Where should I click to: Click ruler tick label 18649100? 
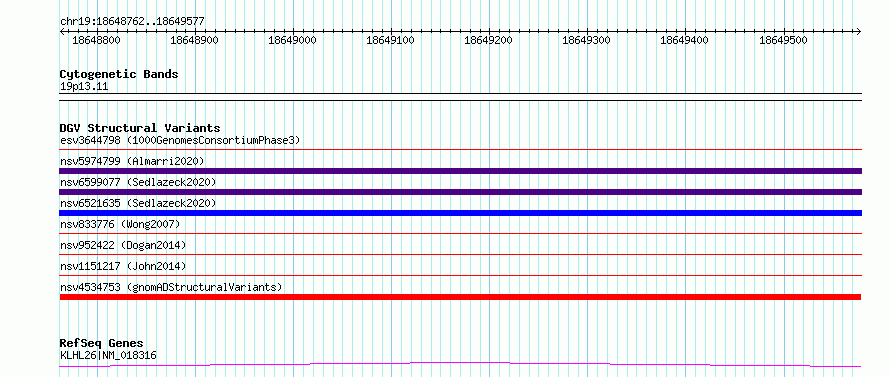(391, 40)
